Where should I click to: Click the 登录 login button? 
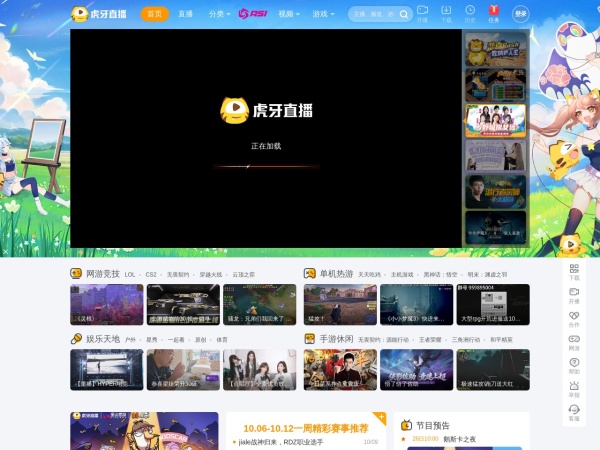(521, 14)
